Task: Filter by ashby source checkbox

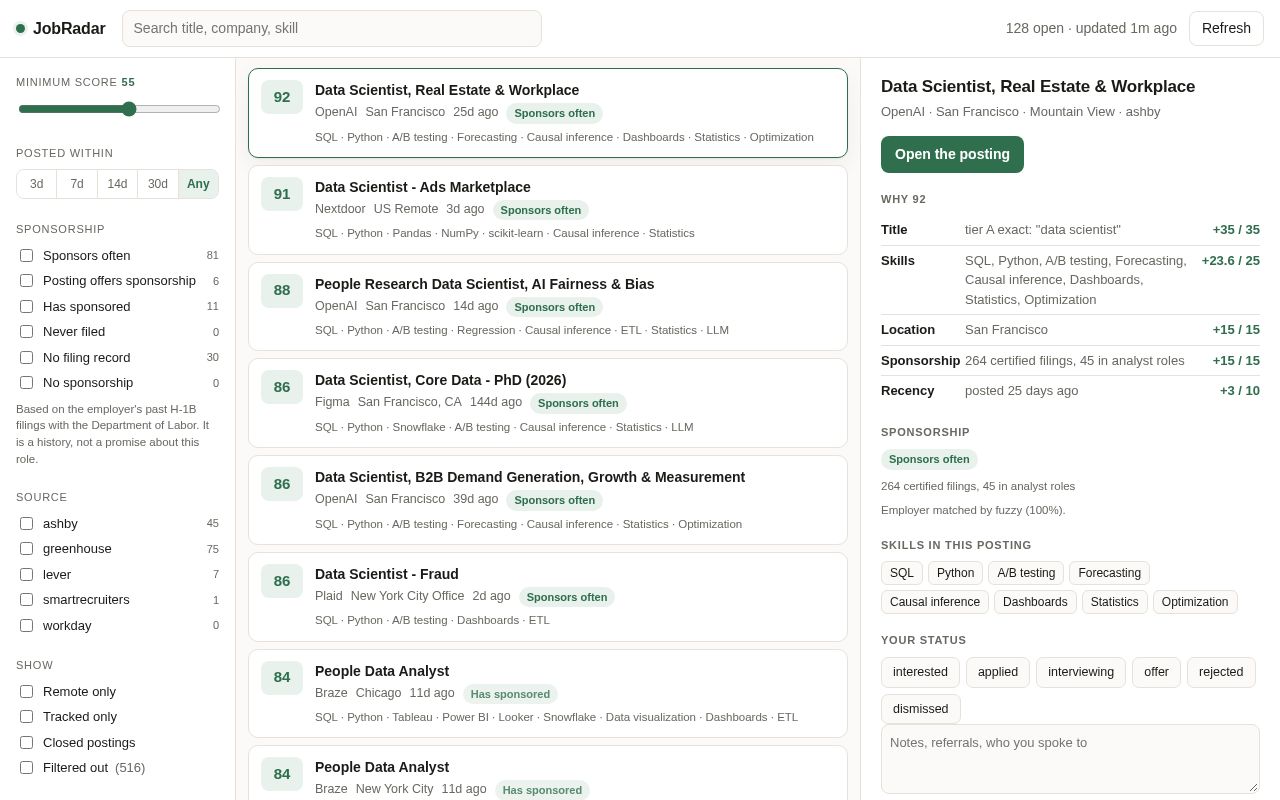Action: coord(26,523)
